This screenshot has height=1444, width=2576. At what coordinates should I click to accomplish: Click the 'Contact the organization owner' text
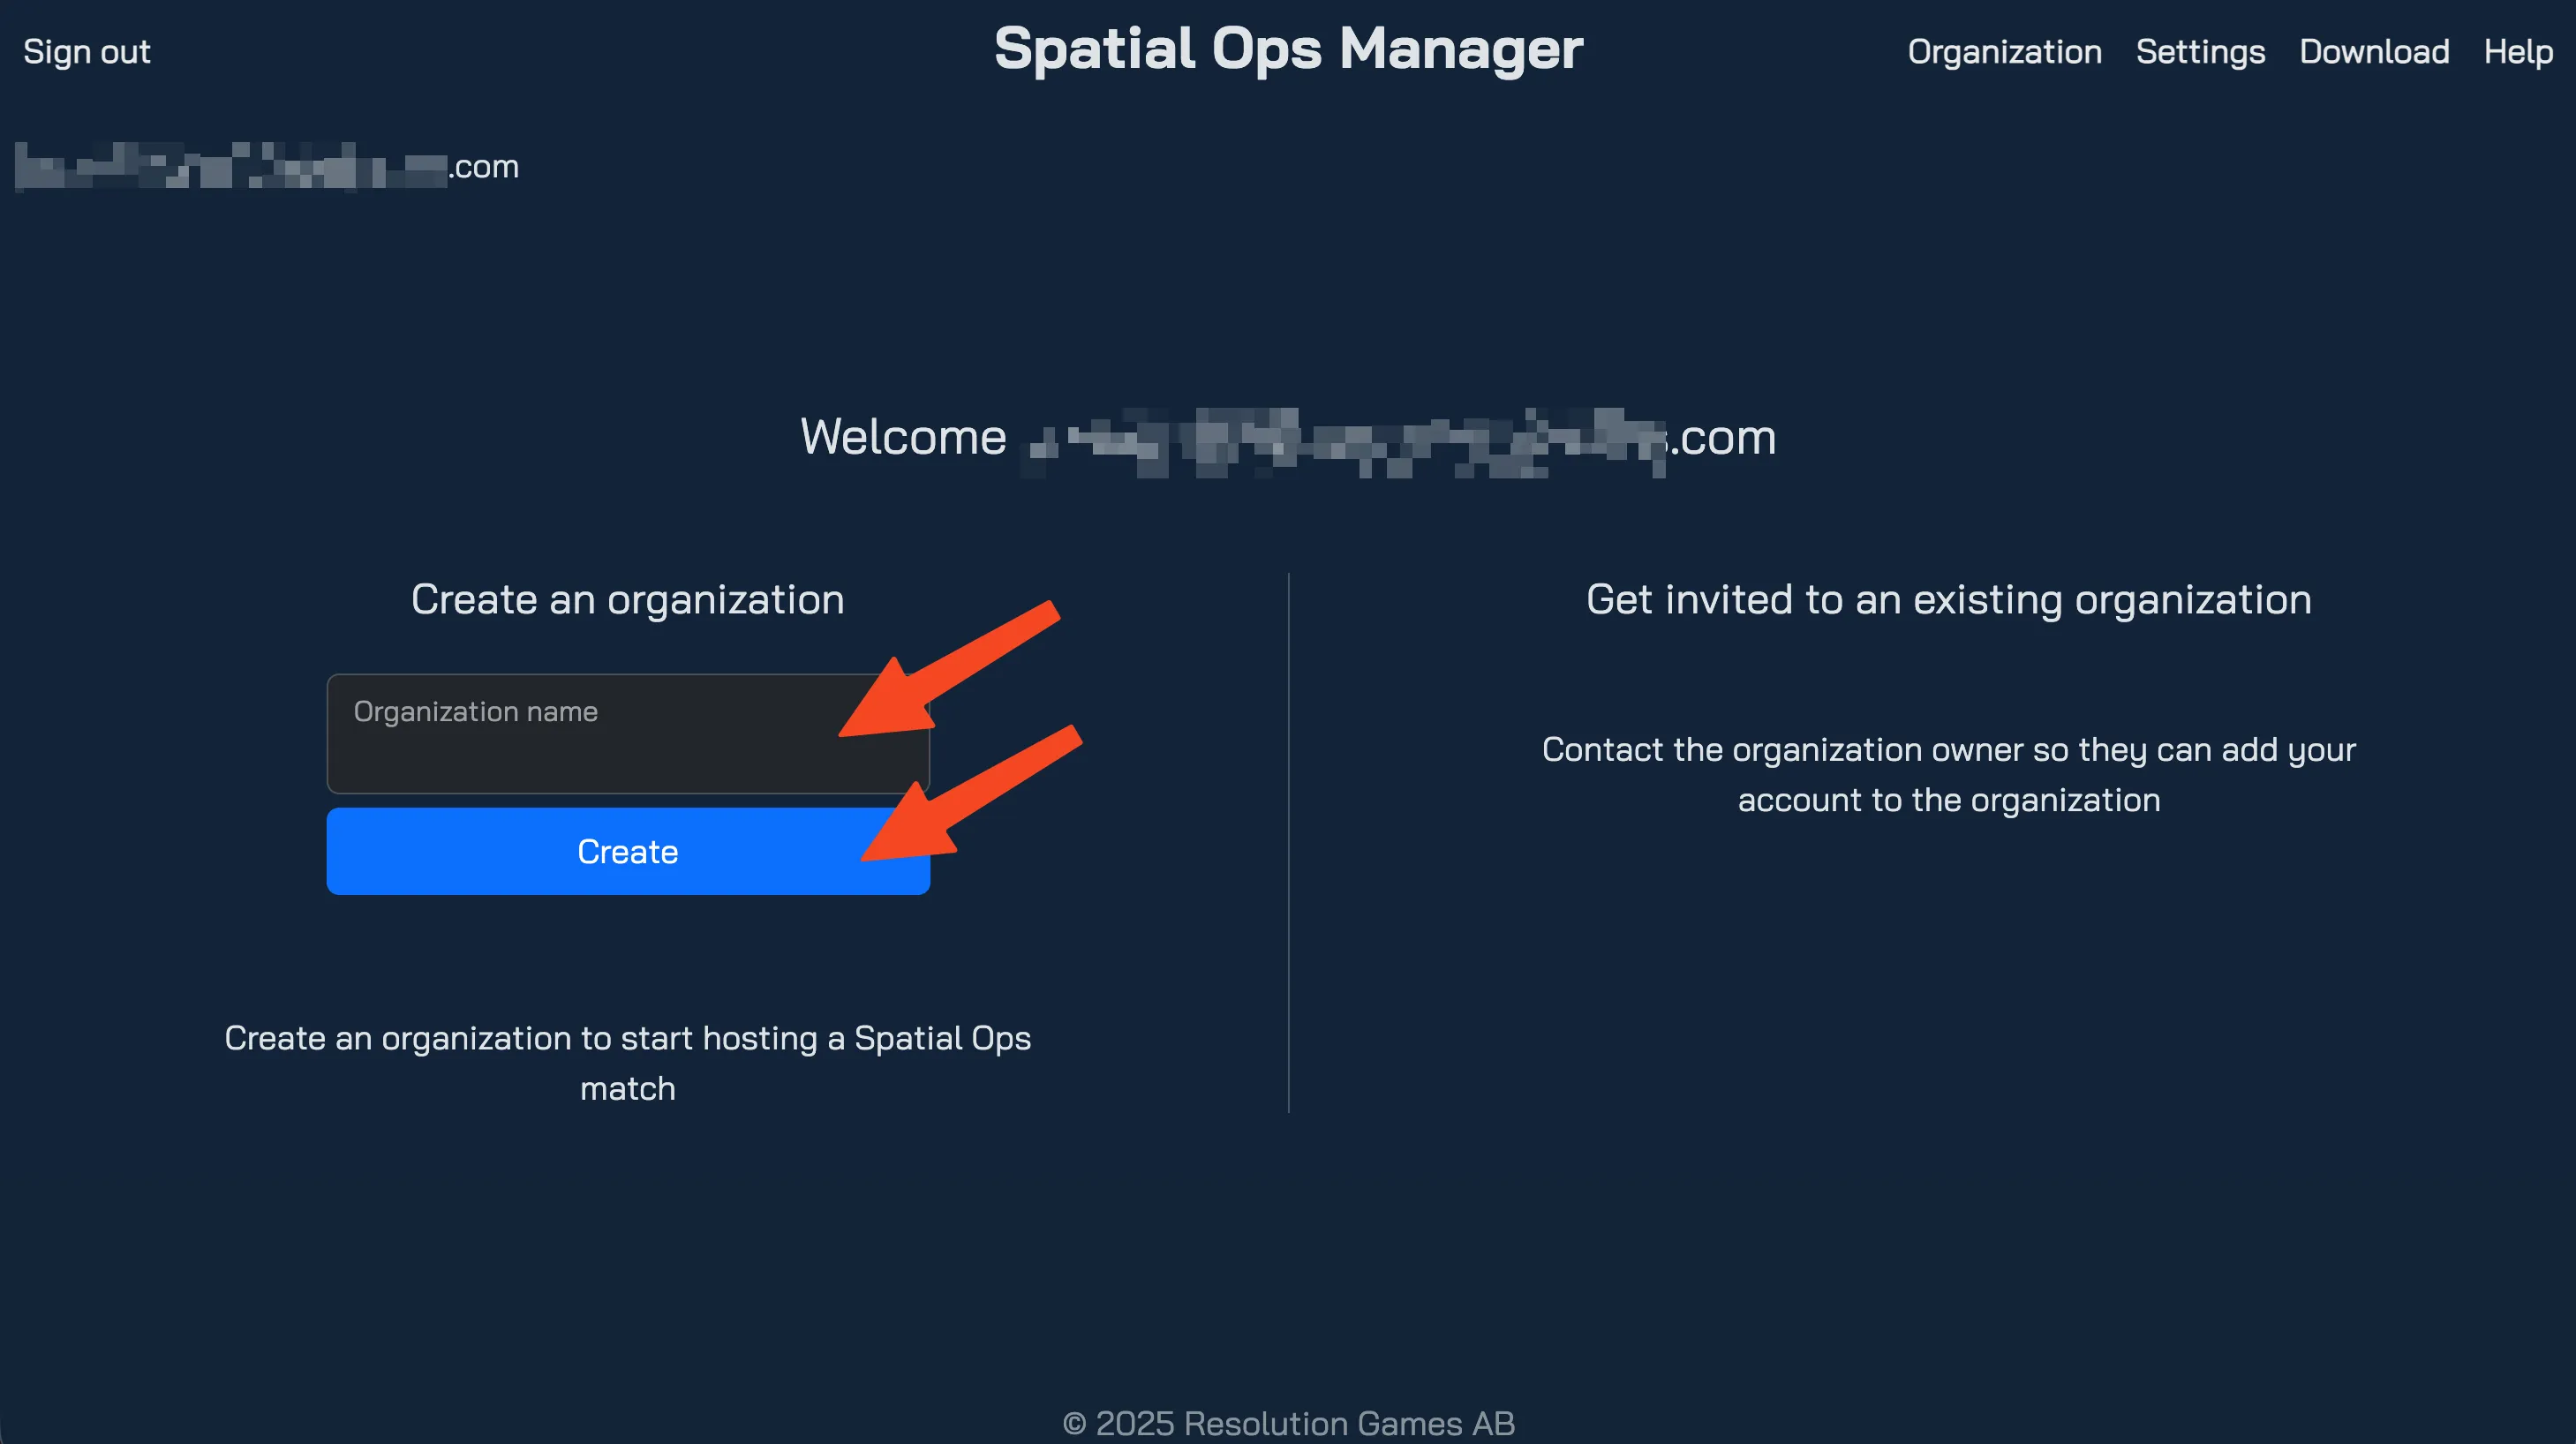pyautogui.click(x=1949, y=775)
